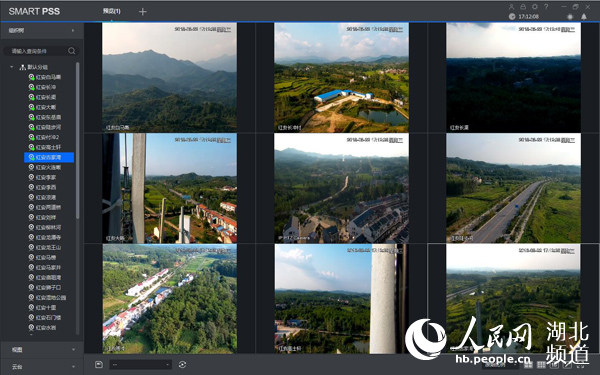This screenshot has width=600, height=375.
Task: Open settings via the gear icon
Action: pos(535,7)
